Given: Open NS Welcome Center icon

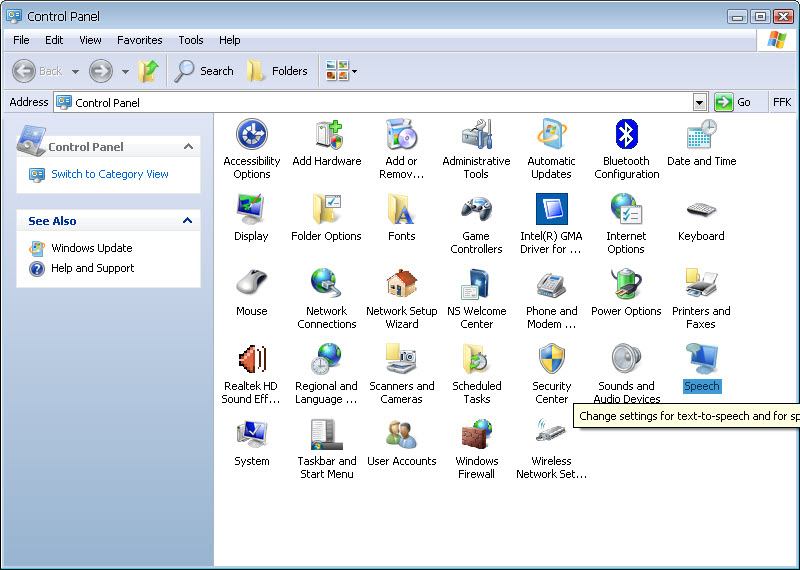Looking at the screenshot, I should (477, 284).
